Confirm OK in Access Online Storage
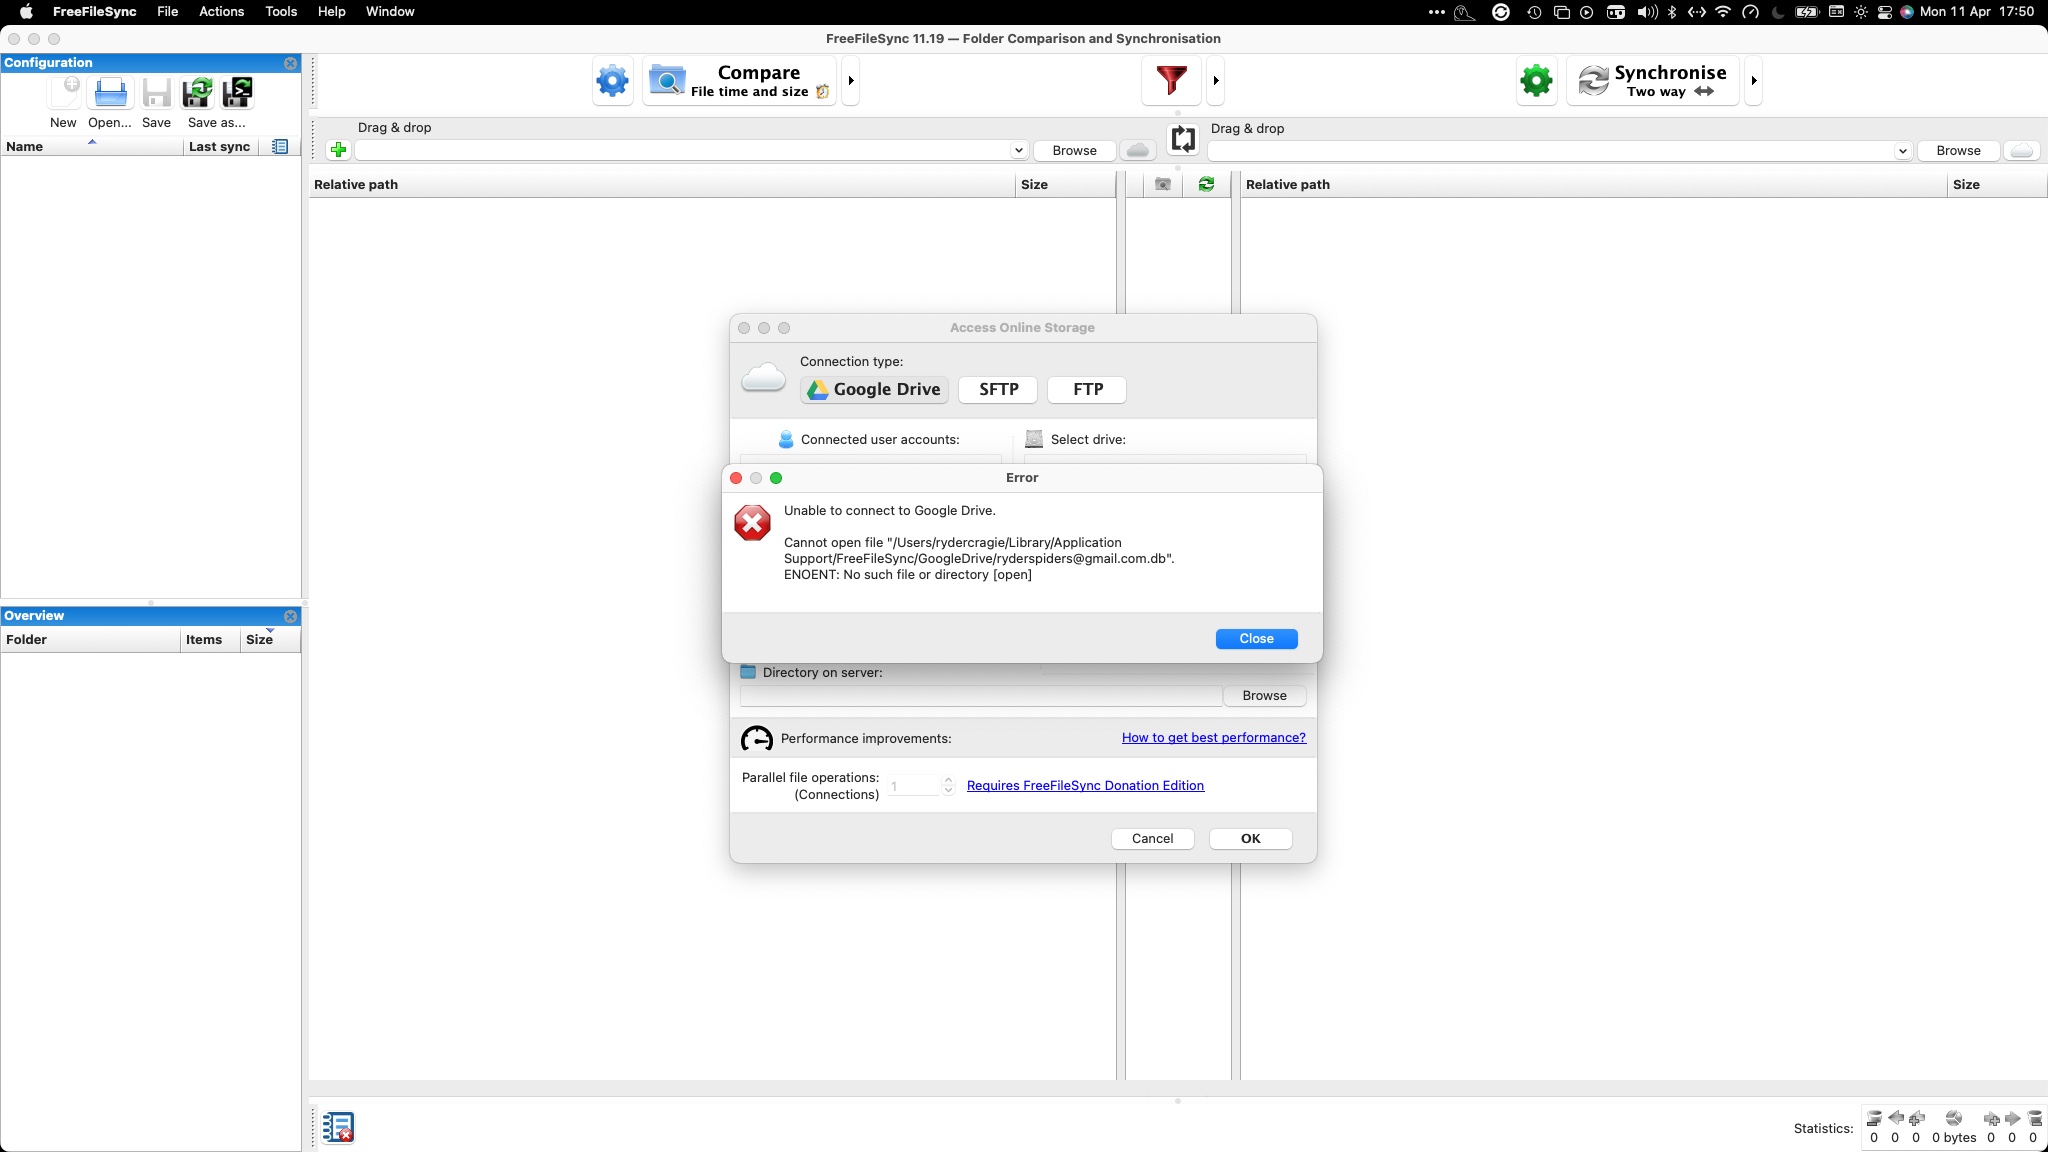The image size is (2048, 1152). click(x=1250, y=839)
